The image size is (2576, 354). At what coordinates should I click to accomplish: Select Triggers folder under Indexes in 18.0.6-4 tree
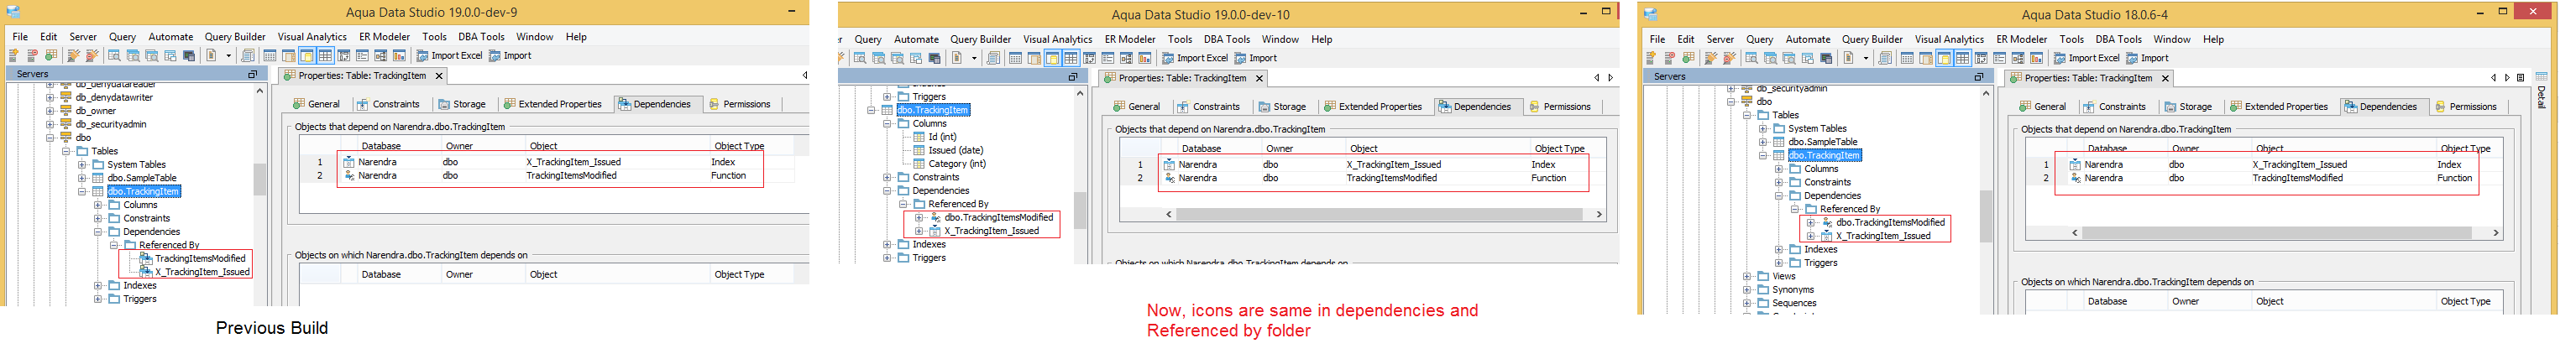point(1820,264)
